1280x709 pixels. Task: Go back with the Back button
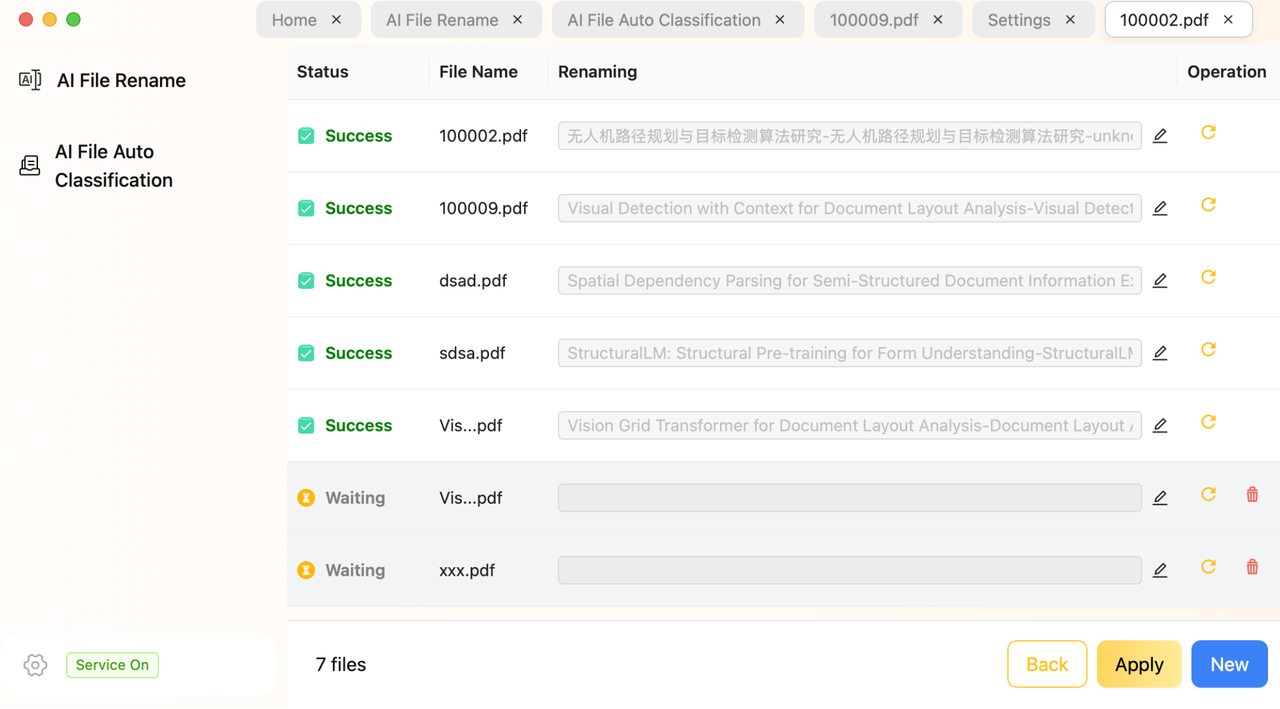tap(1047, 664)
